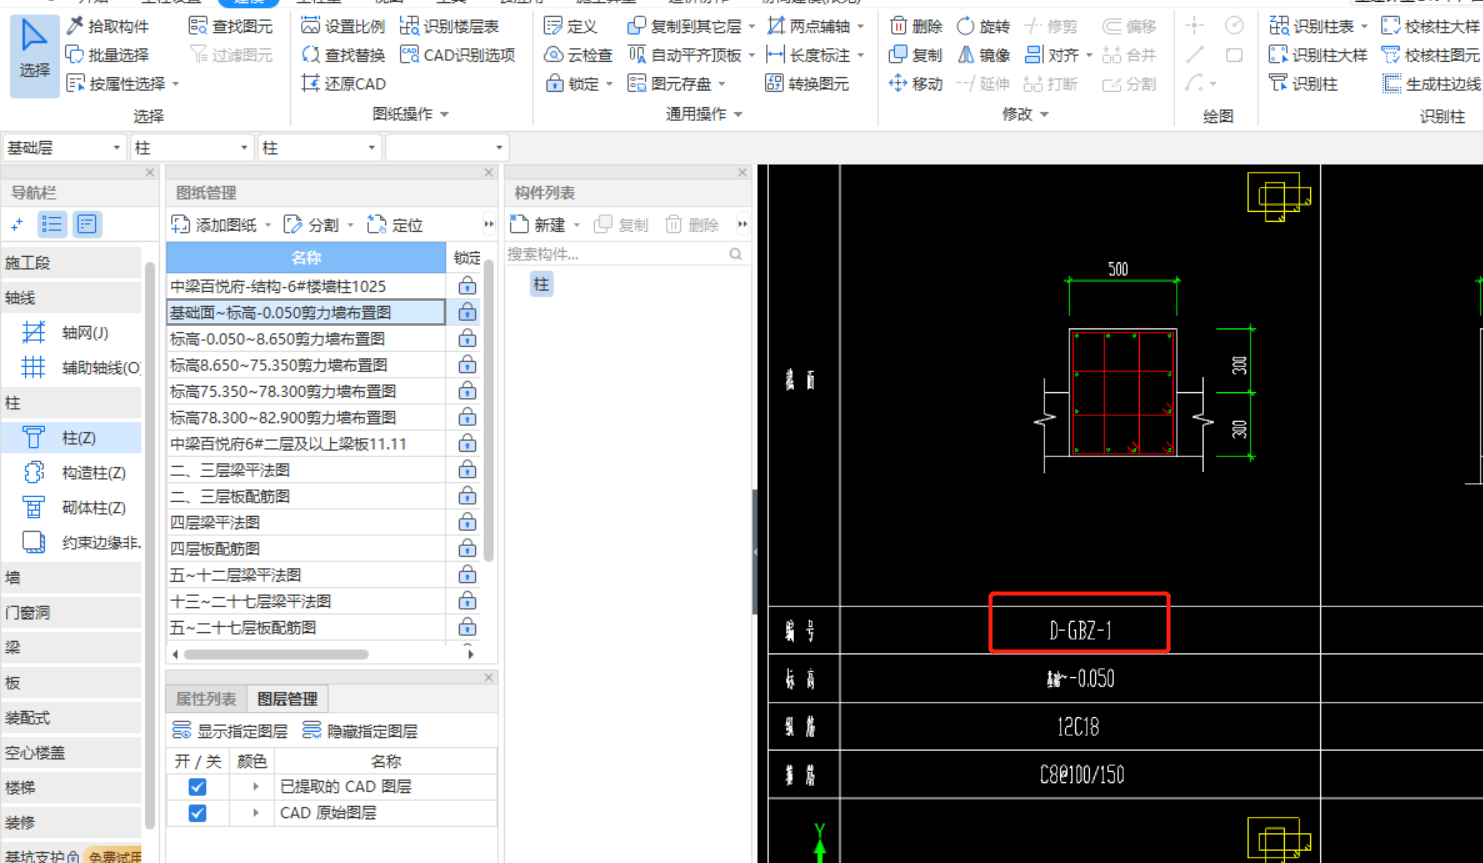Open the 梁 category in navigation
This screenshot has height=863, width=1483.
point(72,647)
